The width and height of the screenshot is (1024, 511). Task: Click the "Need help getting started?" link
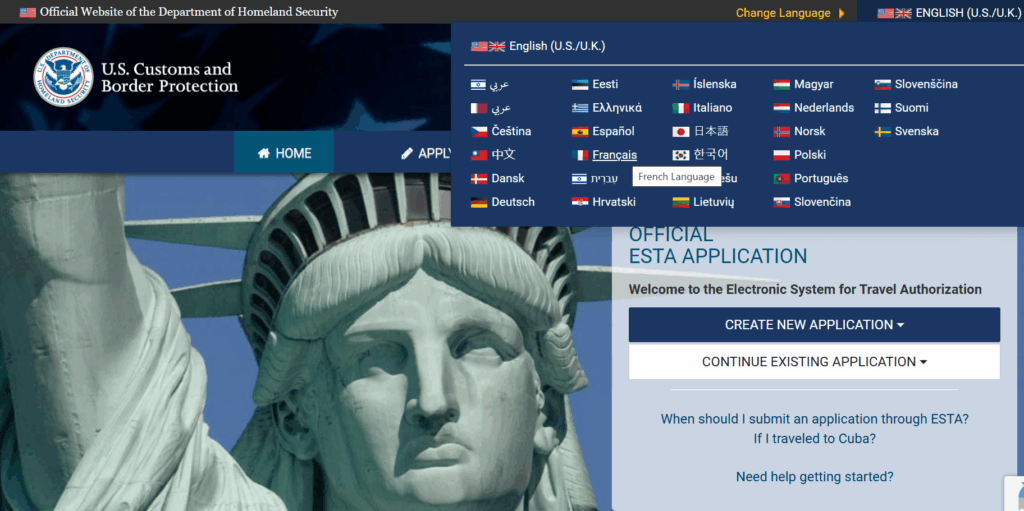pos(814,477)
